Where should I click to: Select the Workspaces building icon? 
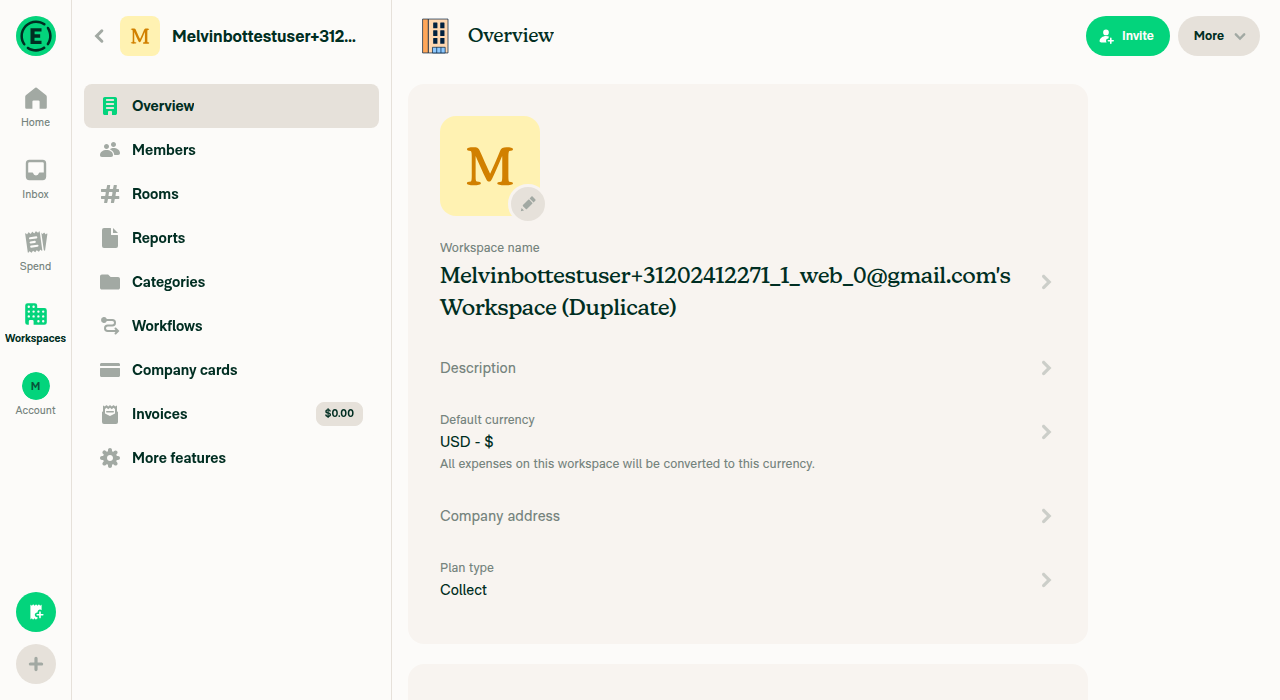(x=36, y=314)
